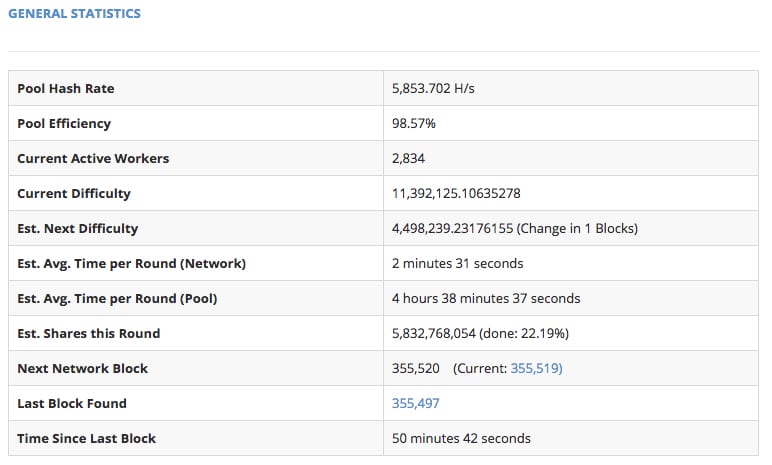
Task: Click the current block 355,519 link
Action: [534, 369]
